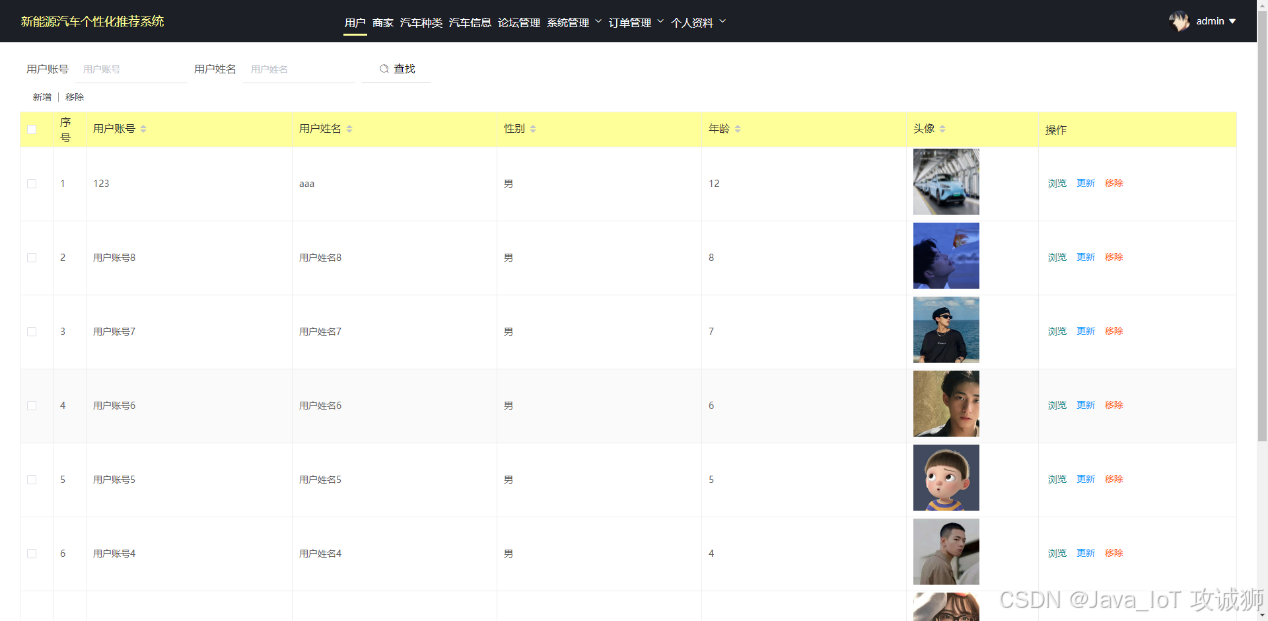The image size is (1268, 621).
Task: Open cartoon avatar thumbnail of 用户姓名5
Action: [946, 478]
